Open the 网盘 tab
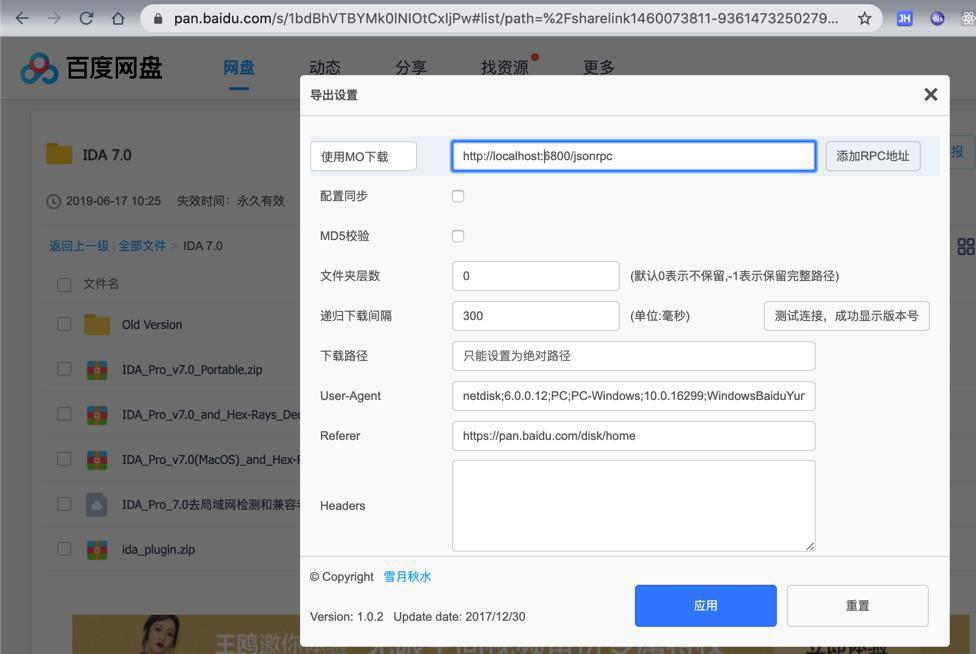This screenshot has width=976, height=654. click(x=239, y=67)
